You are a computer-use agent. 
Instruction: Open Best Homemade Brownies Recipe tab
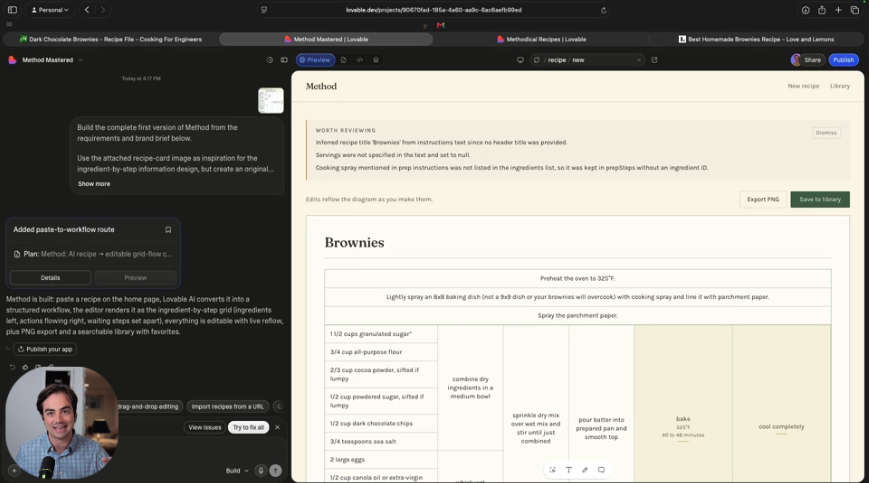pos(756,39)
